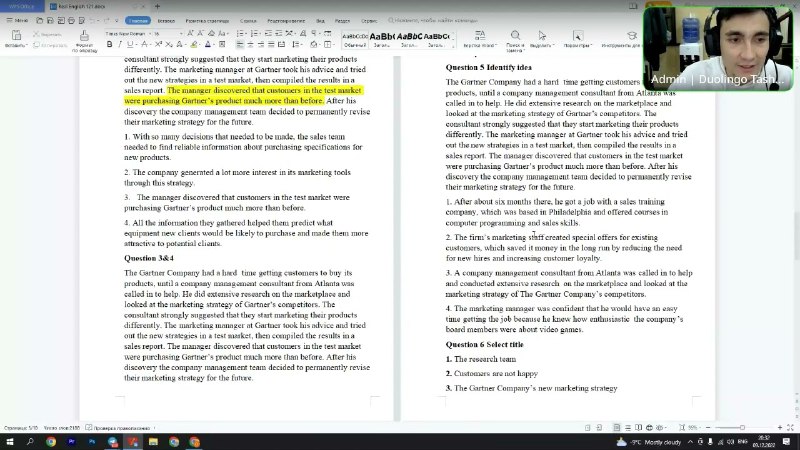Open the Menu hamburger button
800x450 pixels.
[x=17, y=20]
